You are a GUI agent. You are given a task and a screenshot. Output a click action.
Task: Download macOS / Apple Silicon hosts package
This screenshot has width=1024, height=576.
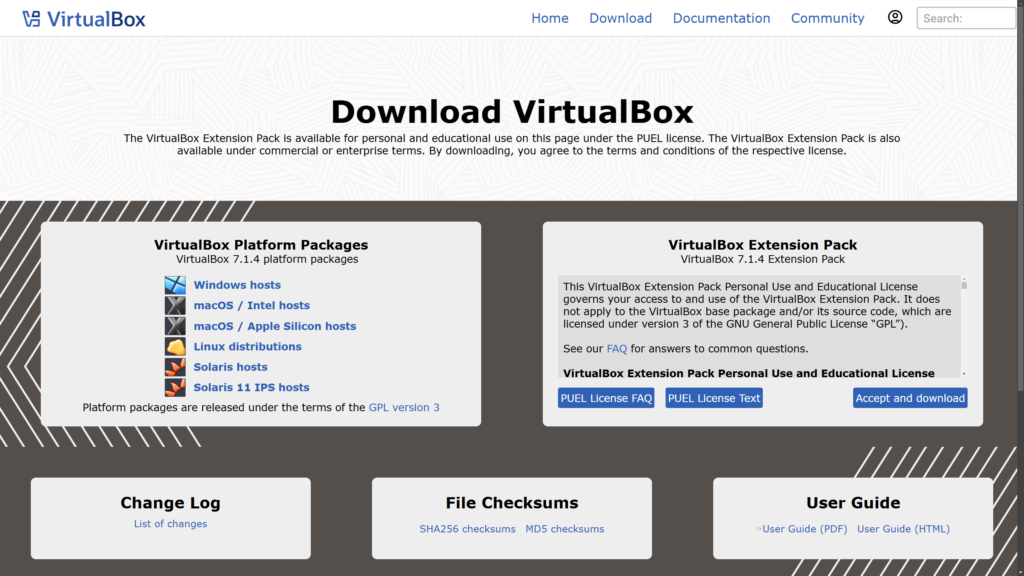pos(275,326)
